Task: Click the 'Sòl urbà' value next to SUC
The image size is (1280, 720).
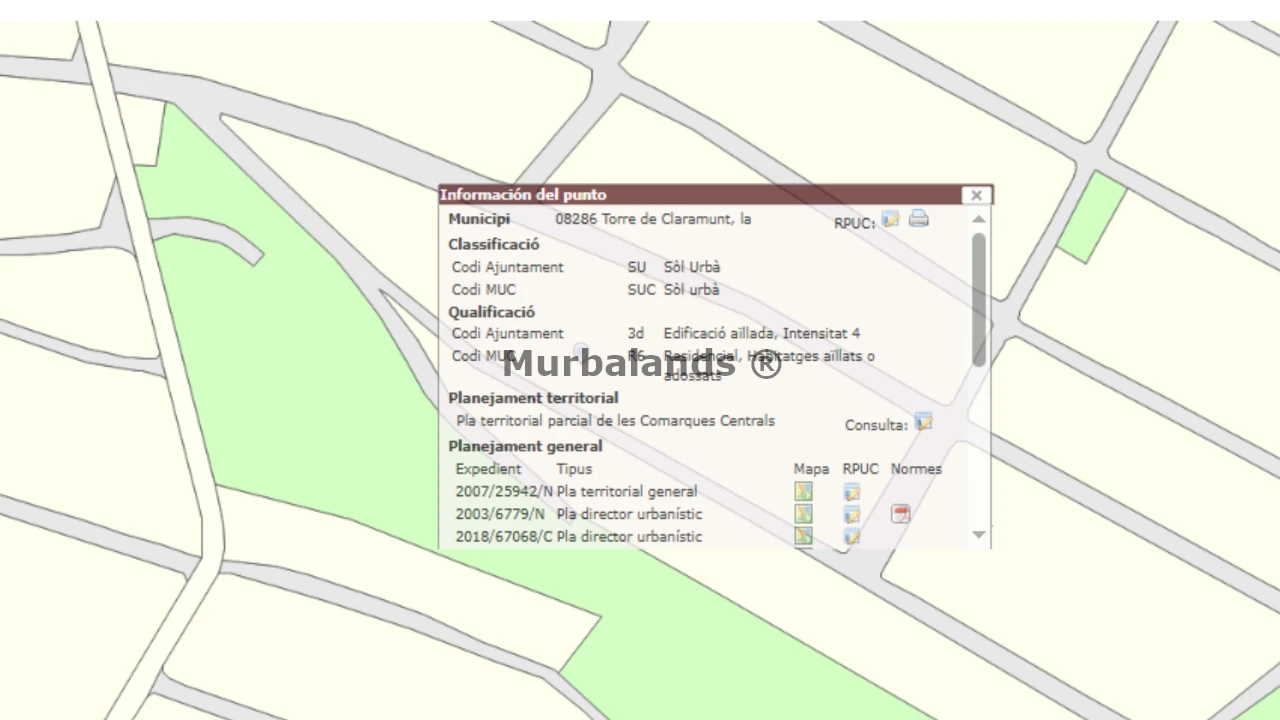Action: (x=692, y=290)
